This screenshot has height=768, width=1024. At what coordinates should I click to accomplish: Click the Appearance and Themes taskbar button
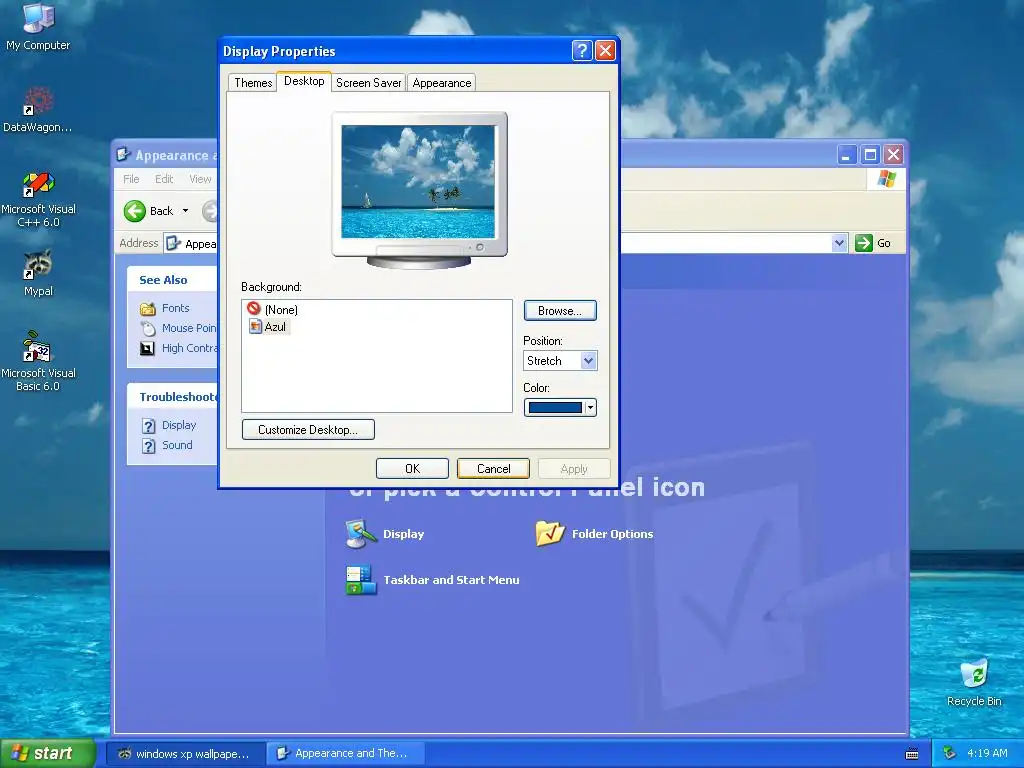[x=346, y=754]
